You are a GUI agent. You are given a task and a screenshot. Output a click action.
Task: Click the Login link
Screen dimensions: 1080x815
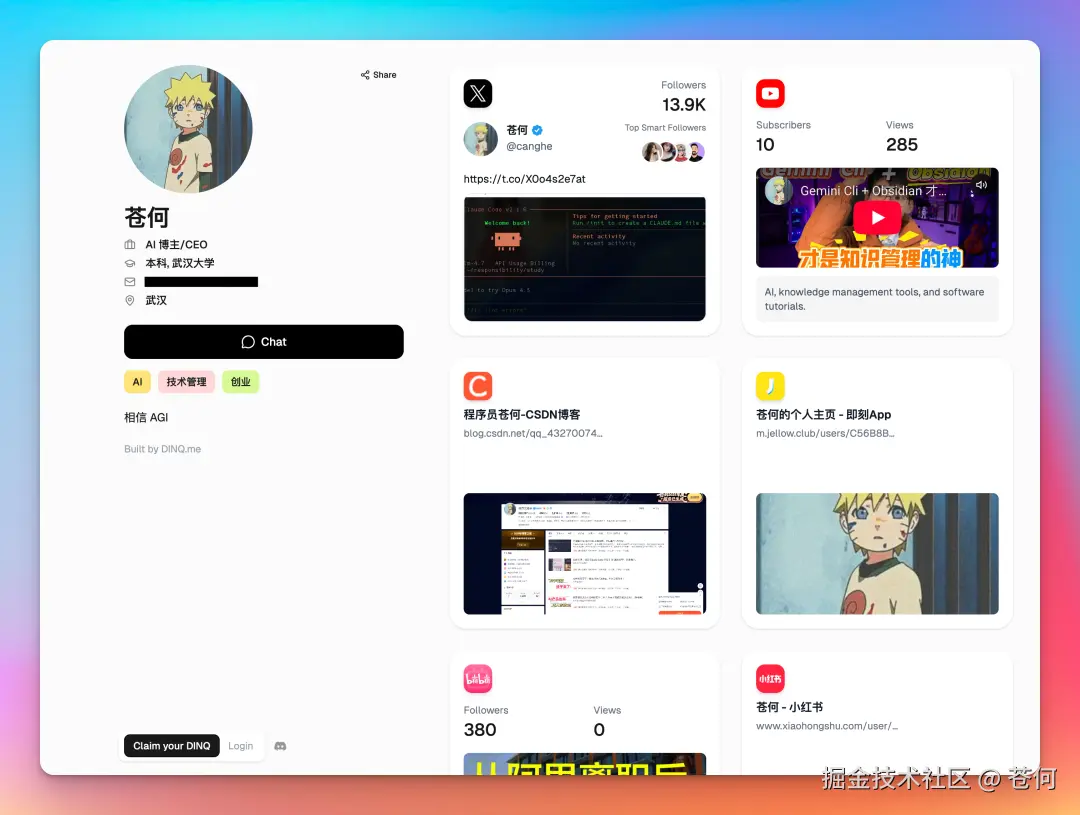pos(240,746)
